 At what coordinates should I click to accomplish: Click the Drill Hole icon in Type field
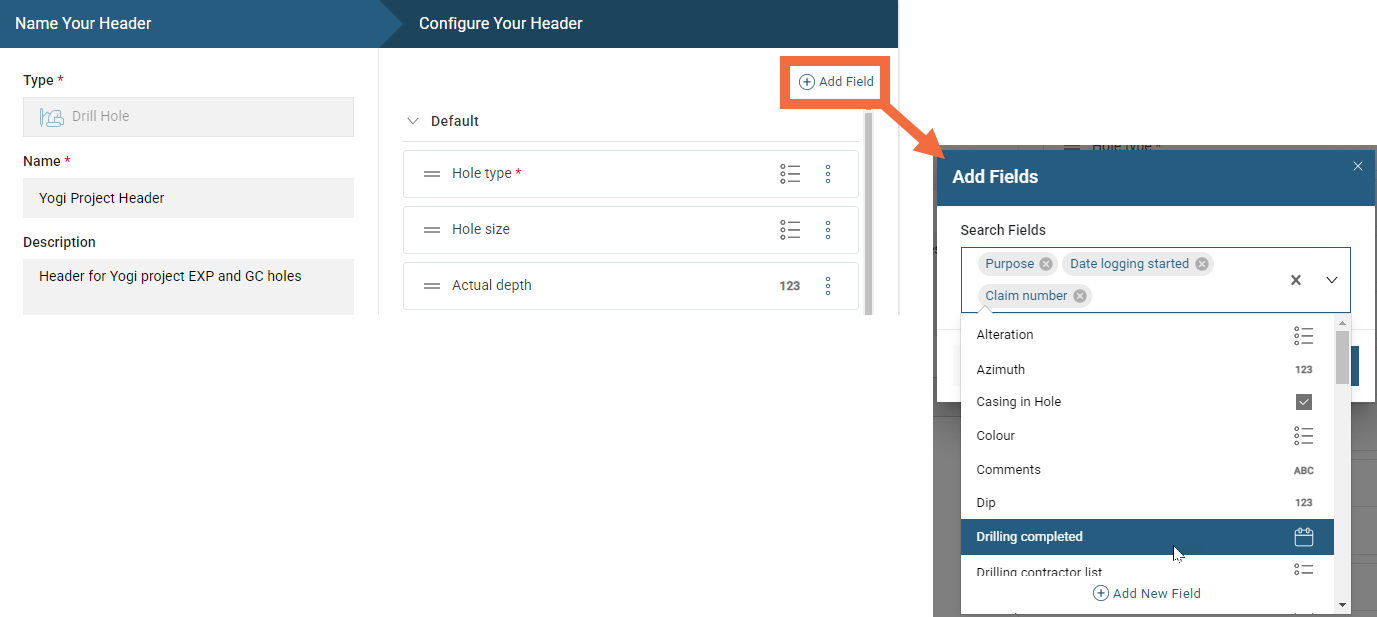[52, 117]
